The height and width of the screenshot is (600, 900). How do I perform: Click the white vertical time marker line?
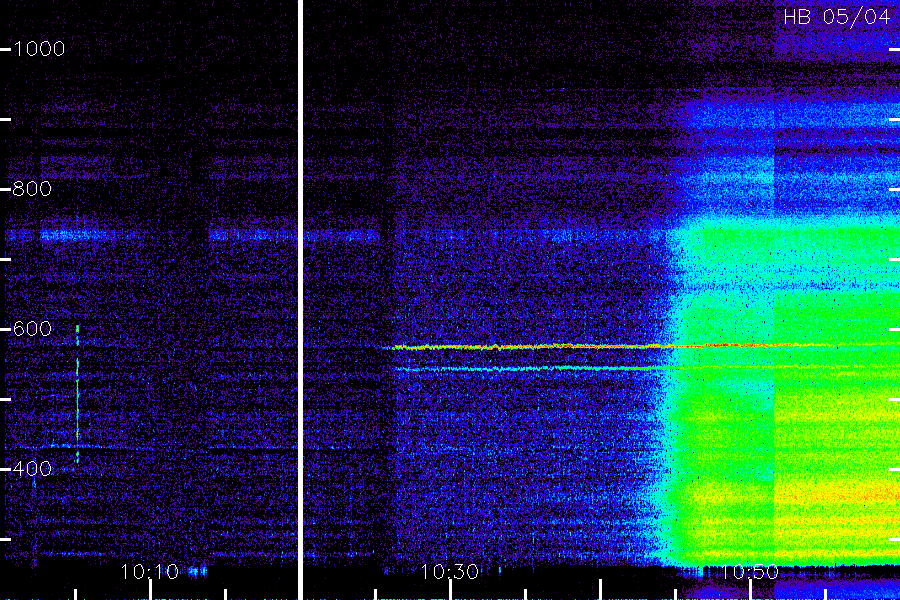pyautogui.click(x=300, y=300)
